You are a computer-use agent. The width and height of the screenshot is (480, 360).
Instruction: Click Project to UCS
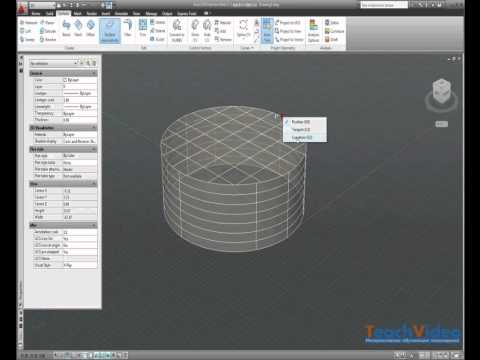tap(288, 22)
